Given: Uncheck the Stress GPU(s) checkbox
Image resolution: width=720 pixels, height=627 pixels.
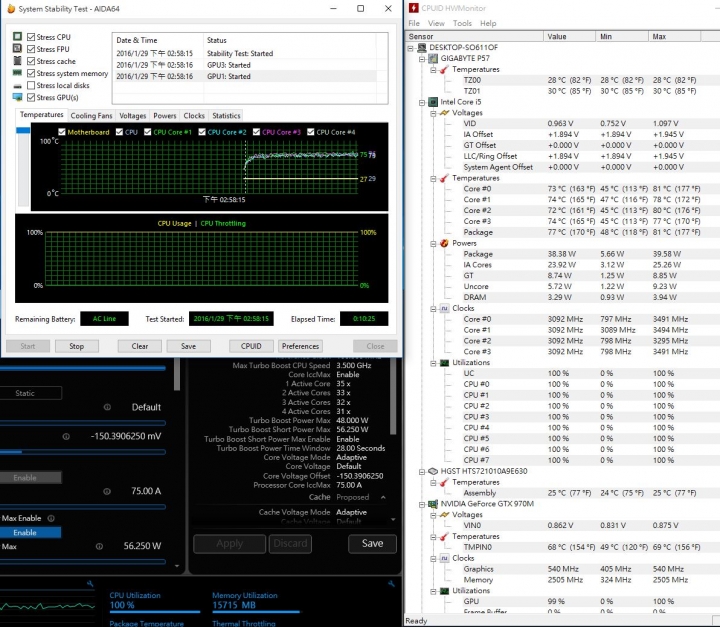Looking at the screenshot, I should point(31,98).
